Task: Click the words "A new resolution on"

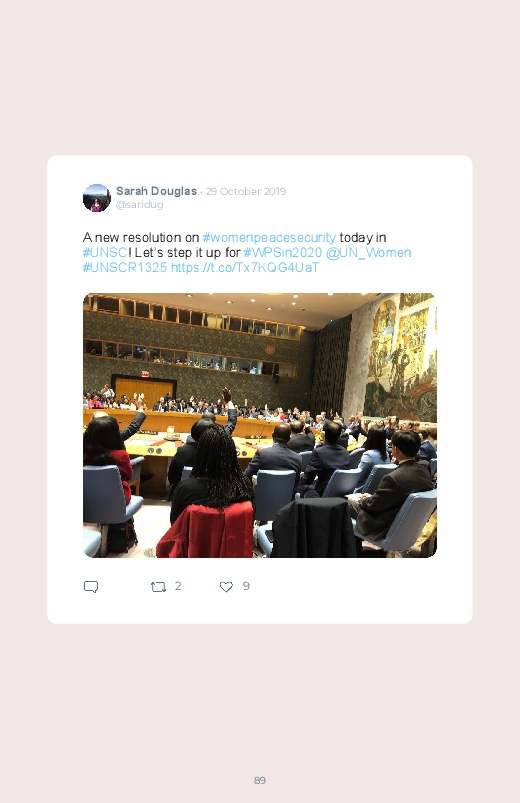Action: tap(141, 238)
